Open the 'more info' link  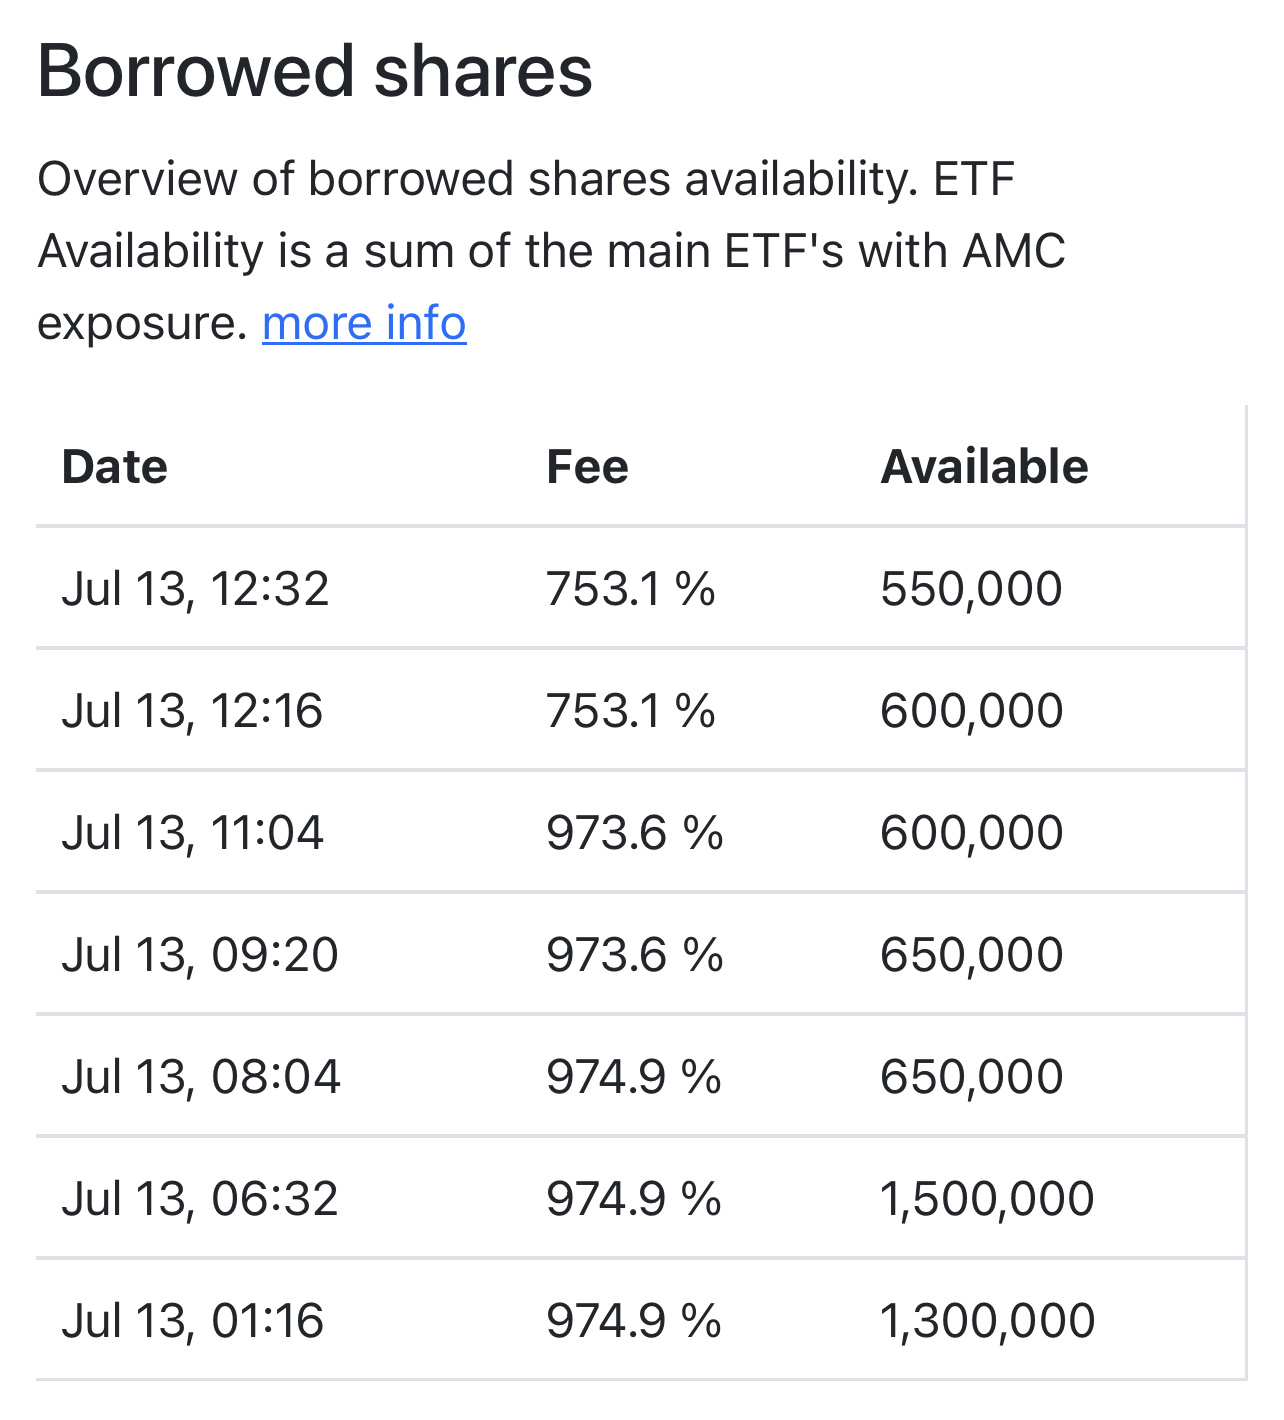[364, 323]
